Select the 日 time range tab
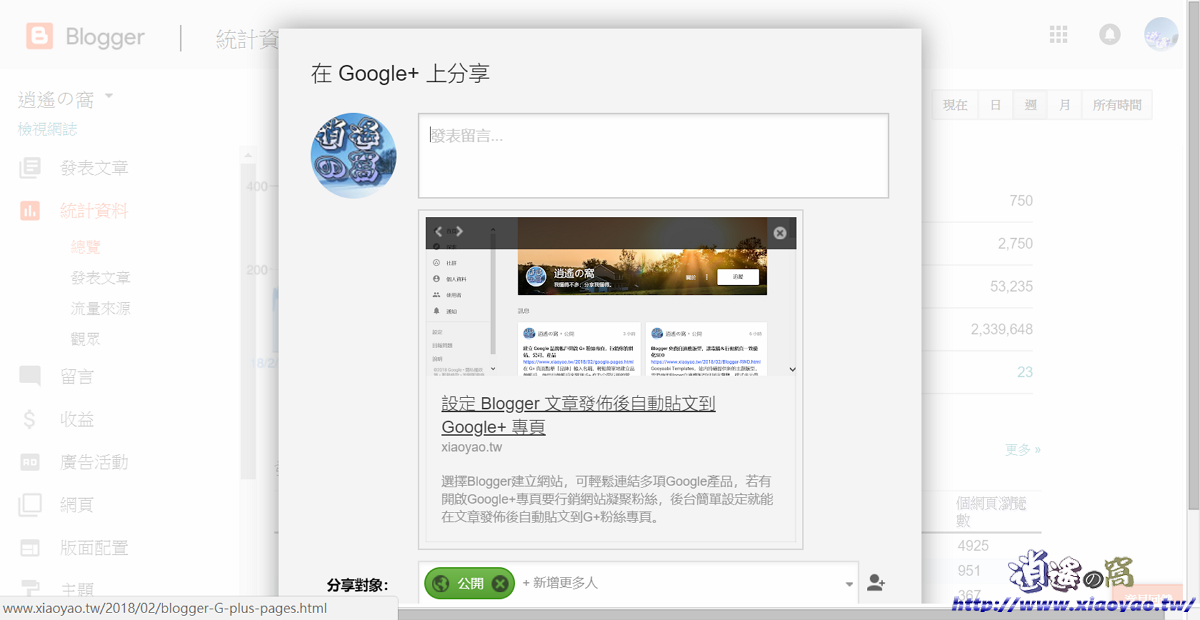1200x620 pixels. 995,105
